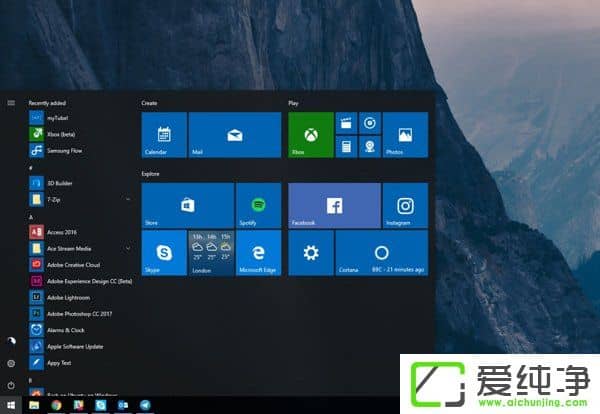Open the Cortana tile
Image resolution: width=600 pixels, height=414 pixels.
382,253
